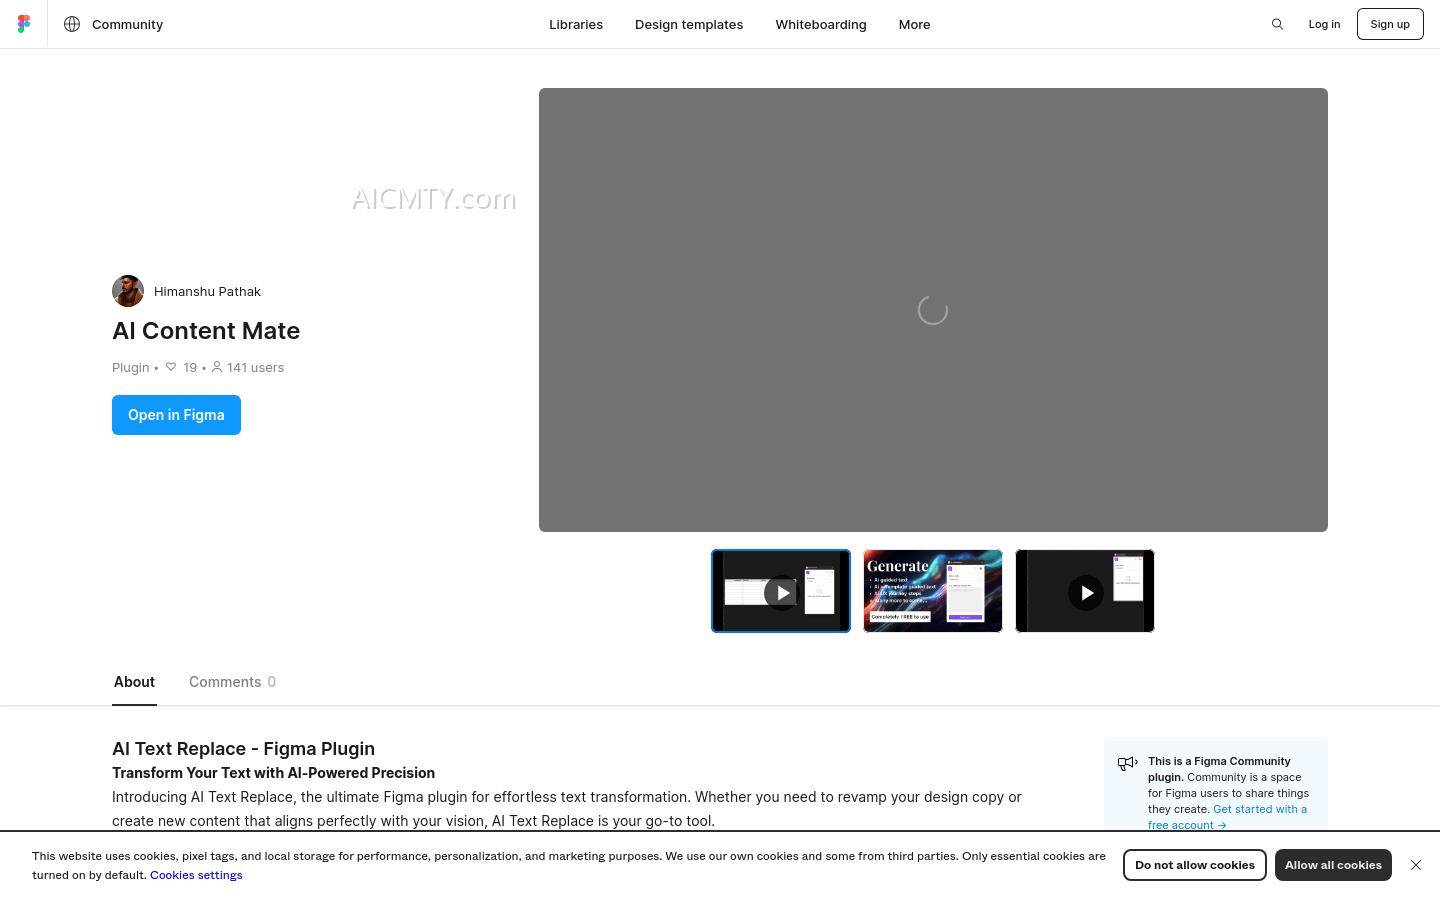
Task: Open search via the magnifying glass icon
Action: click(x=1277, y=24)
